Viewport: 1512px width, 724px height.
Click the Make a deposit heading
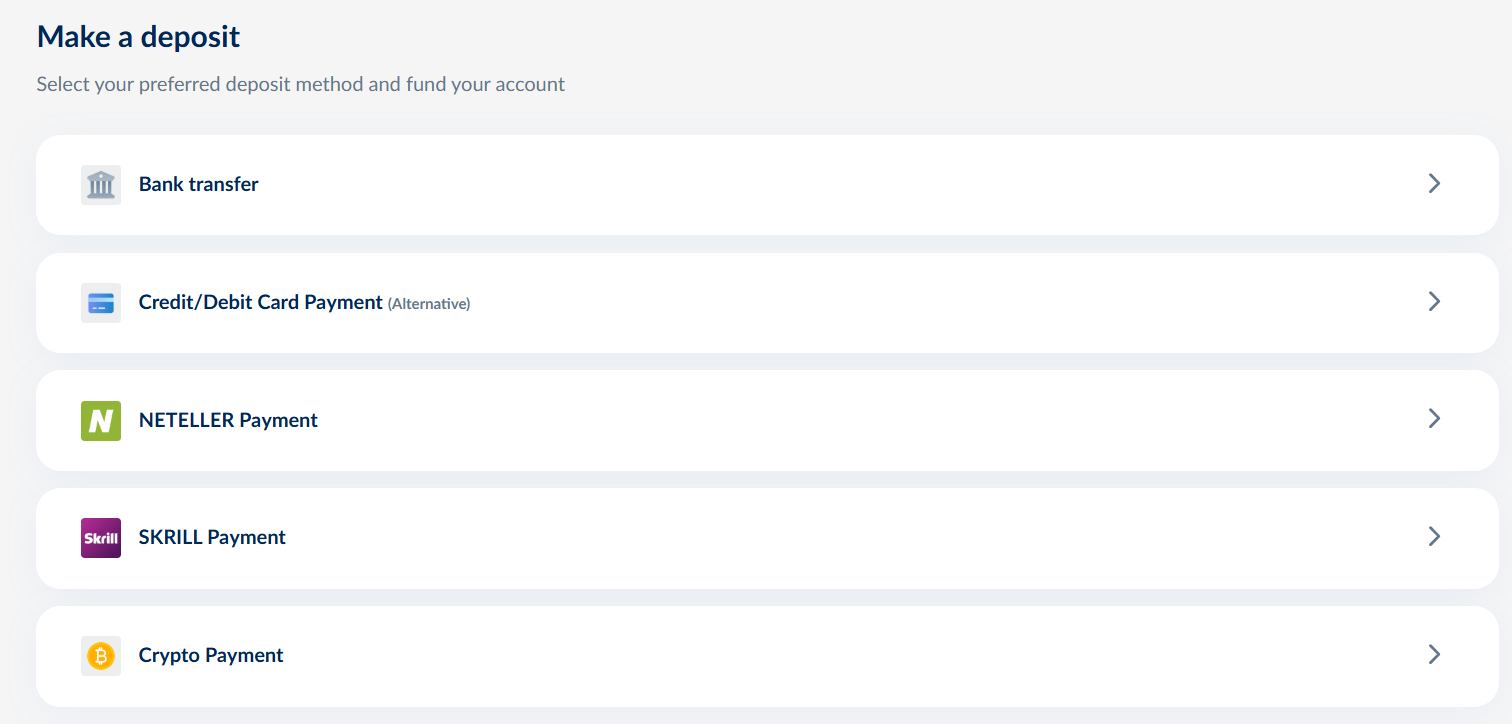click(x=139, y=37)
